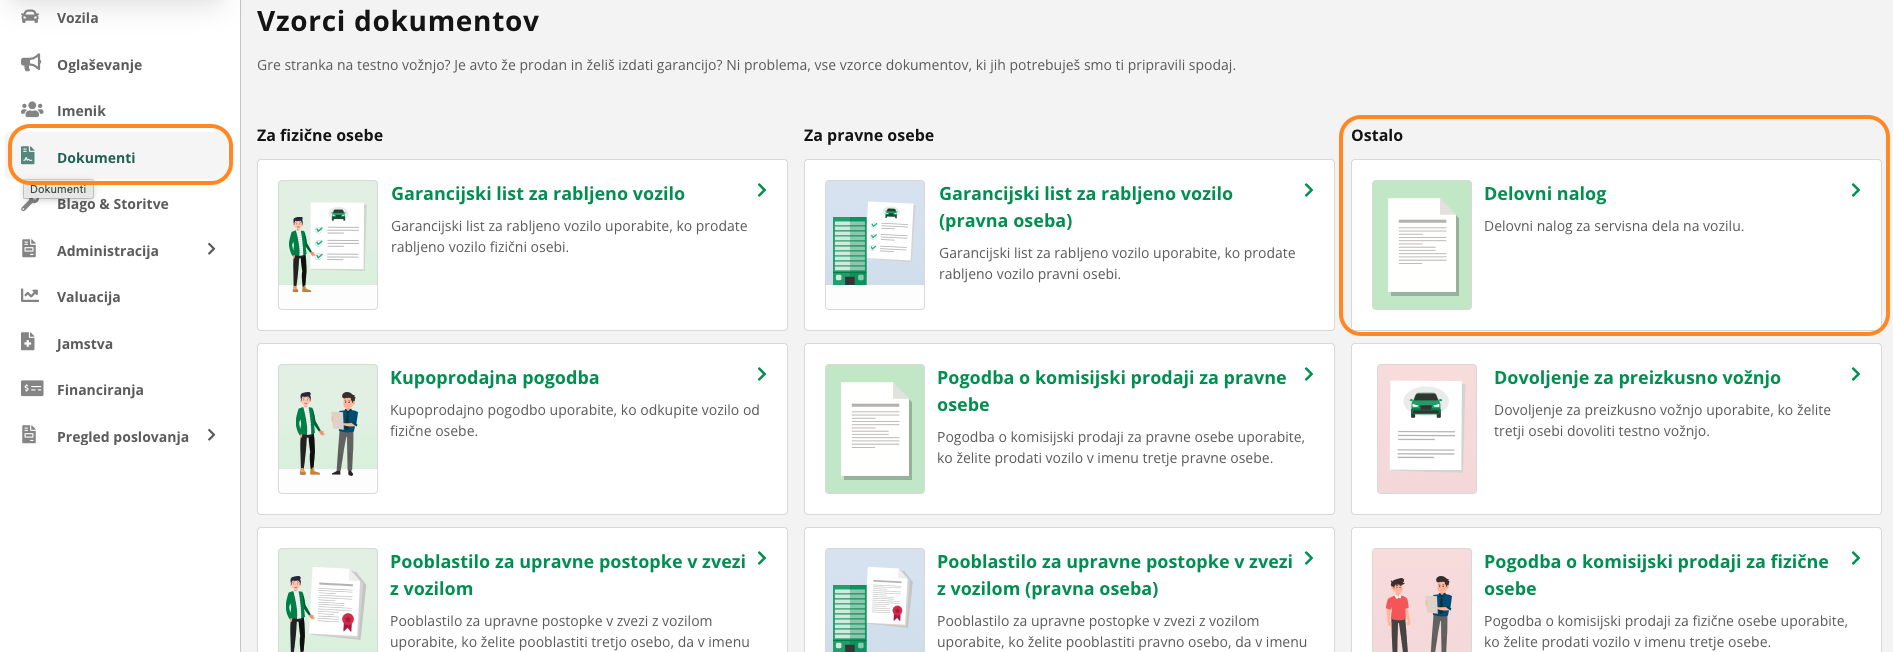1893x652 pixels.
Task: Click the document icon for Administracija
Action: click(x=29, y=249)
